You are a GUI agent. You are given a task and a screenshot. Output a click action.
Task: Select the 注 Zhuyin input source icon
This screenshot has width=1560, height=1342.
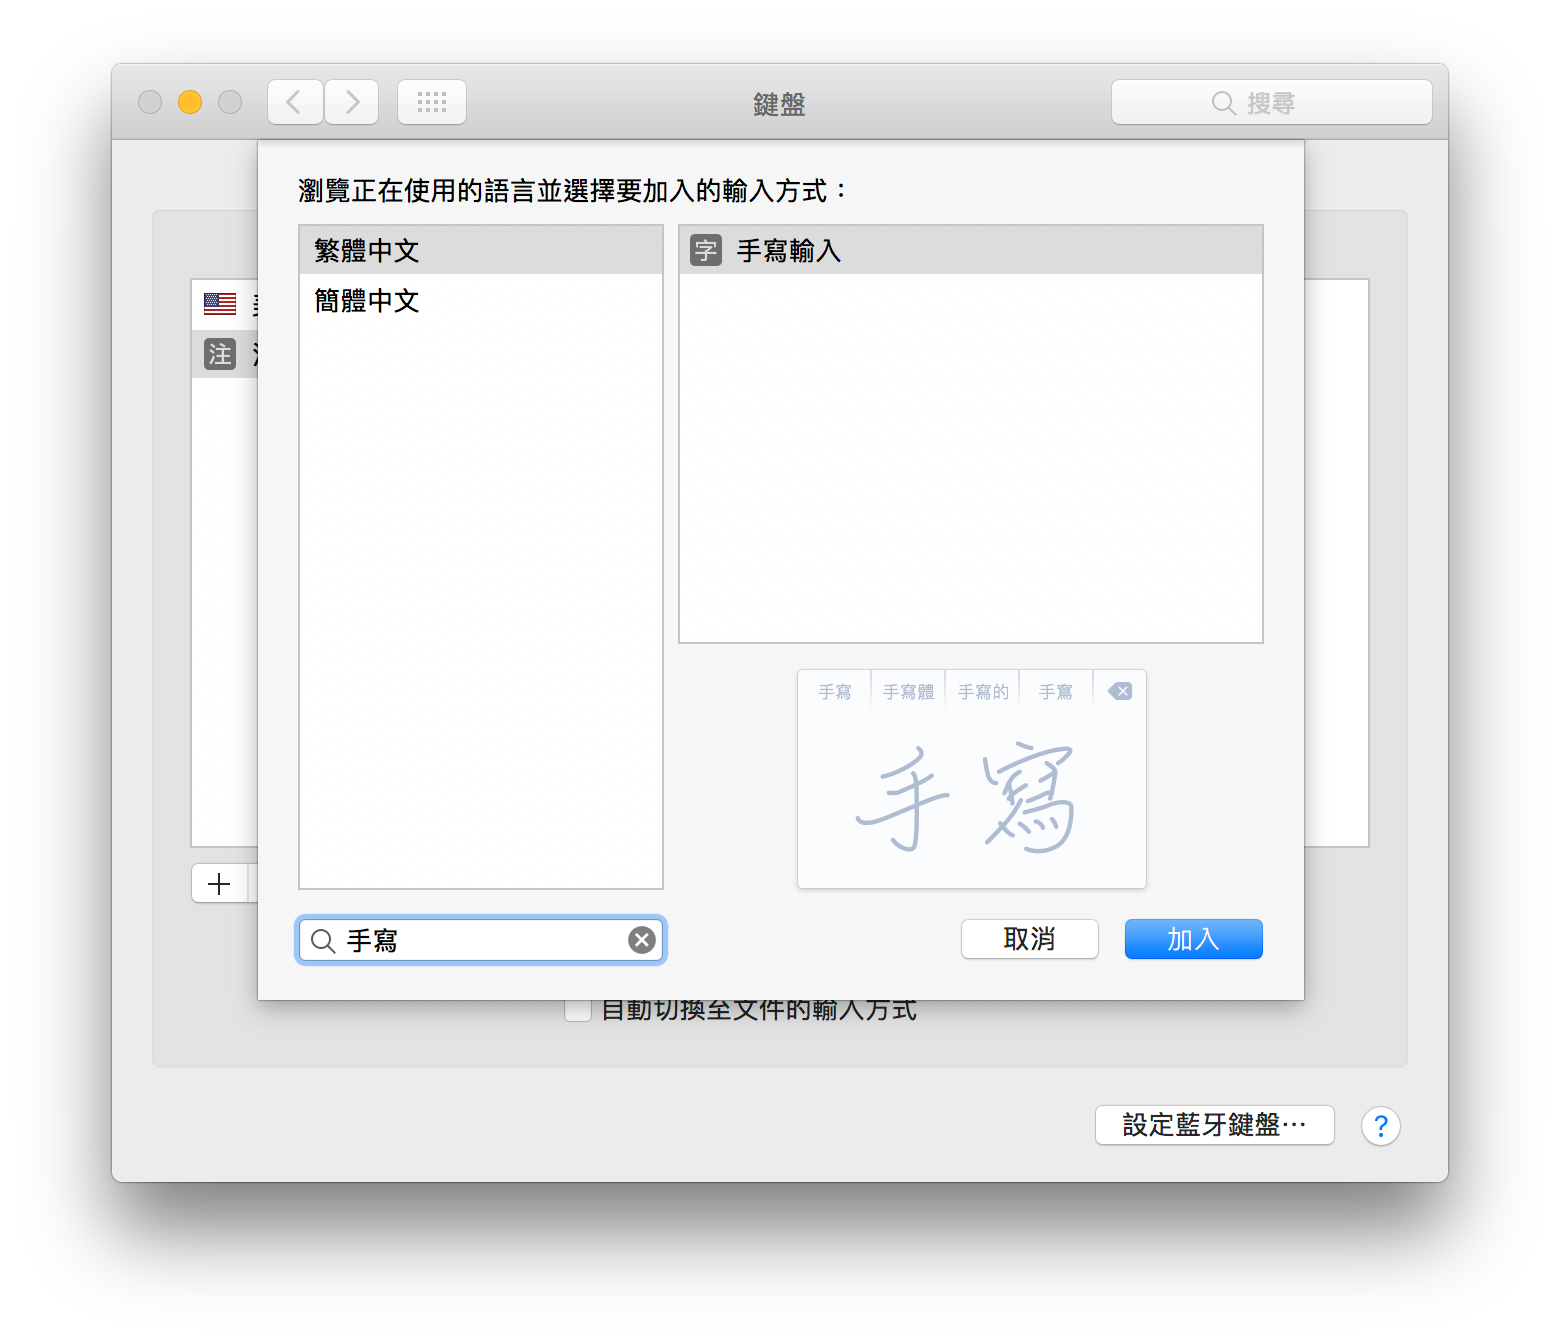coord(220,354)
